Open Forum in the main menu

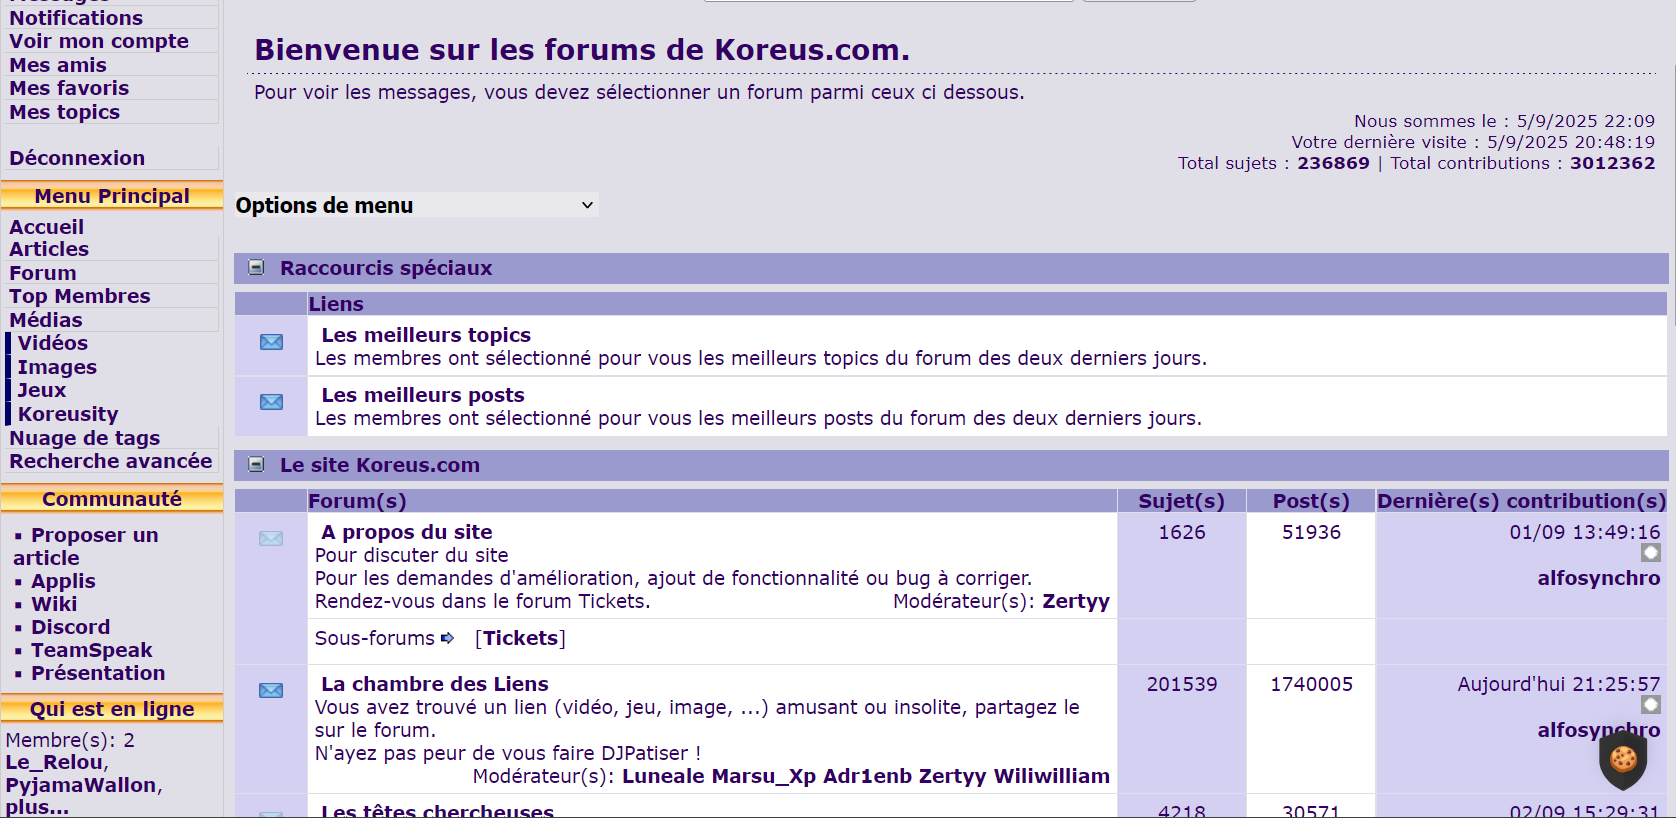43,273
